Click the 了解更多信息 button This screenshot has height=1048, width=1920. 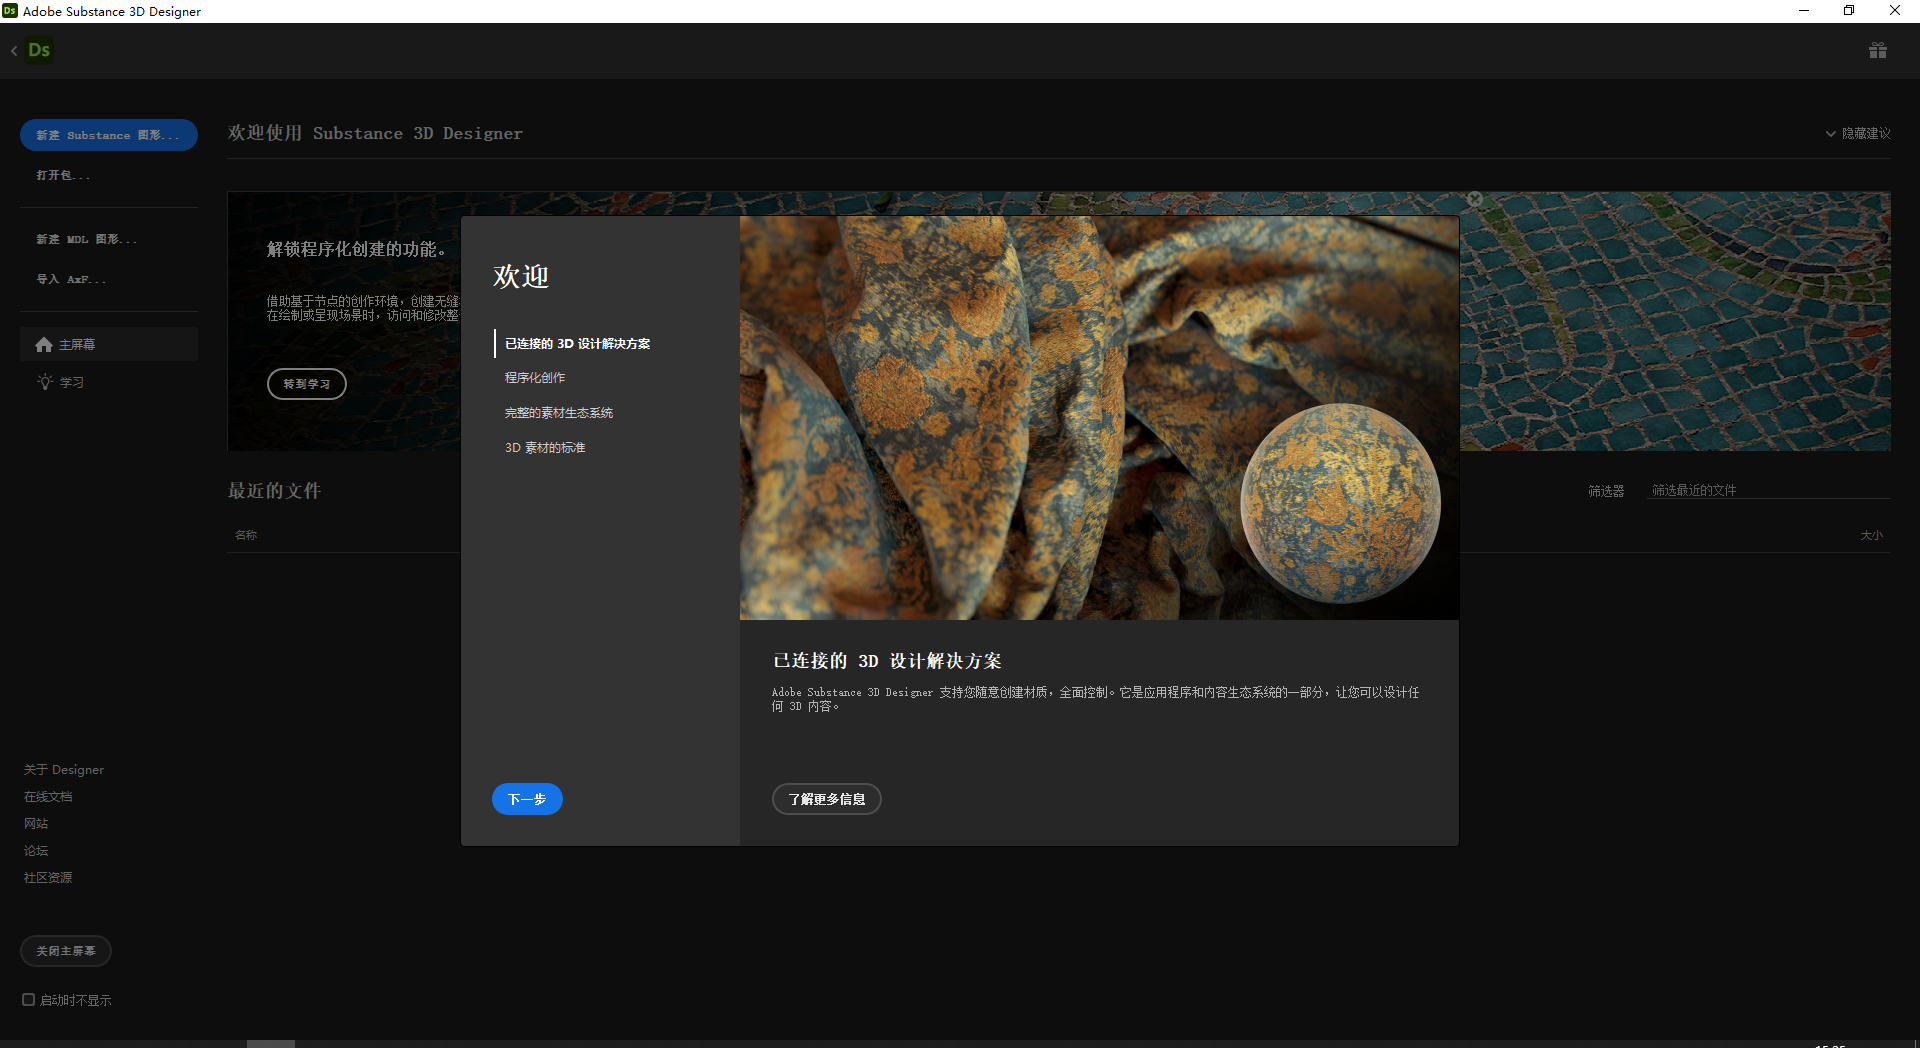click(826, 799)
